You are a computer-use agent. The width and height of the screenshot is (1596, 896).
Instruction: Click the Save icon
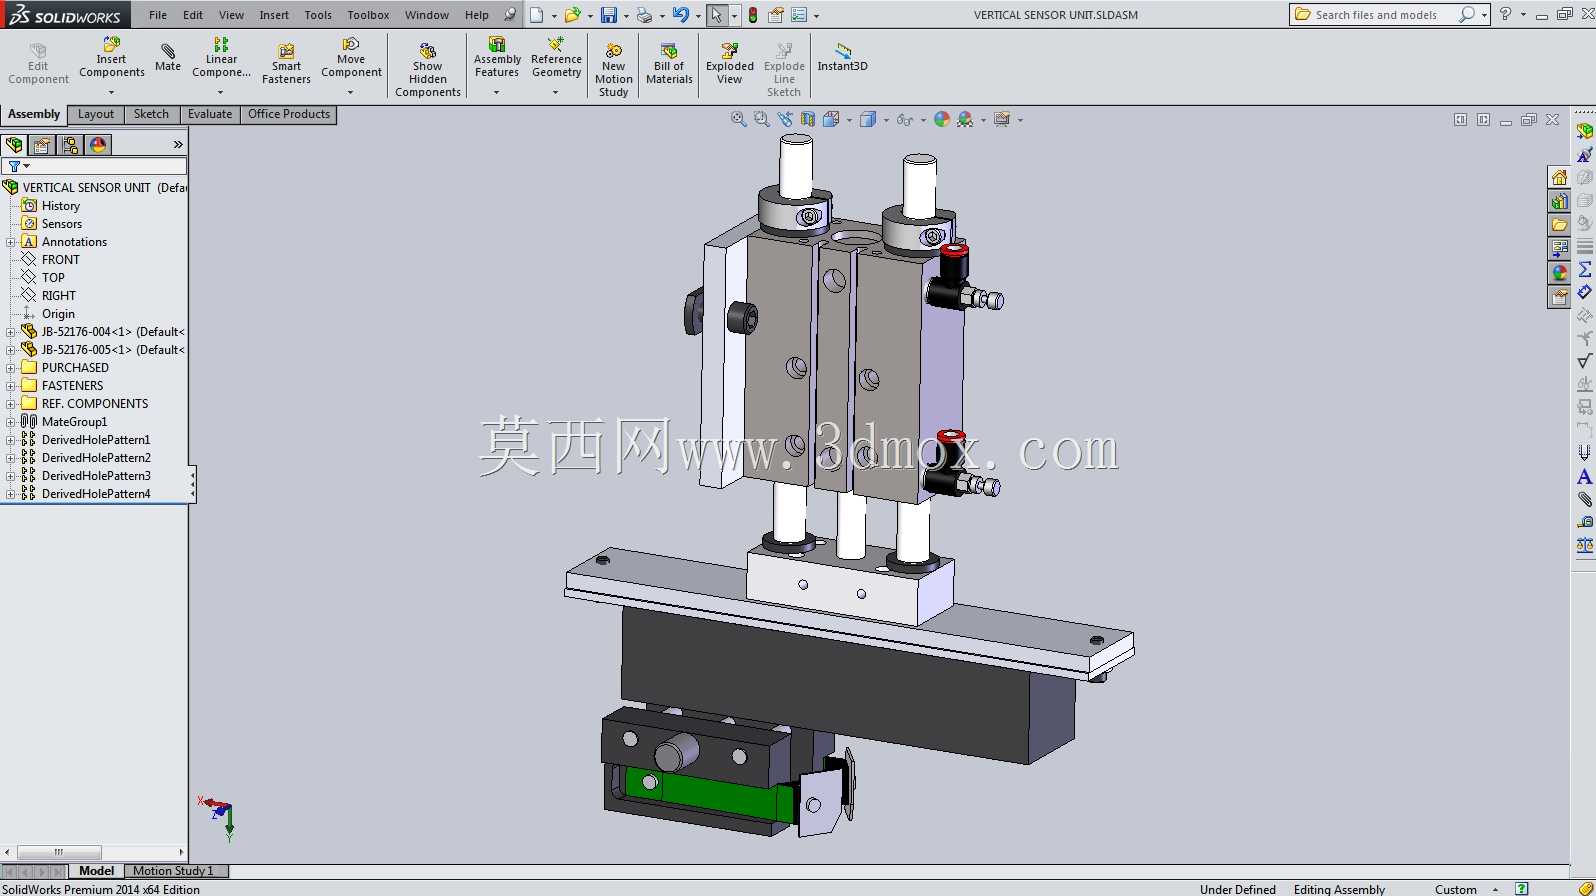point(608,15)
